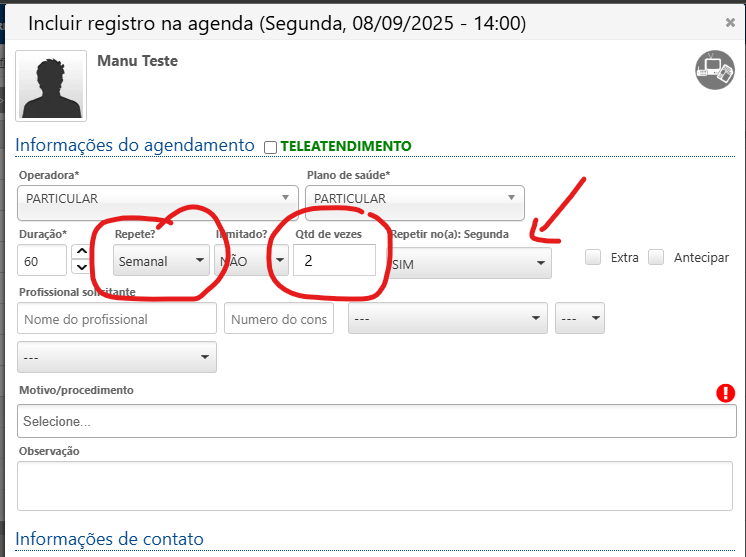Click Manu Teste profile photo

coord(51,86)
